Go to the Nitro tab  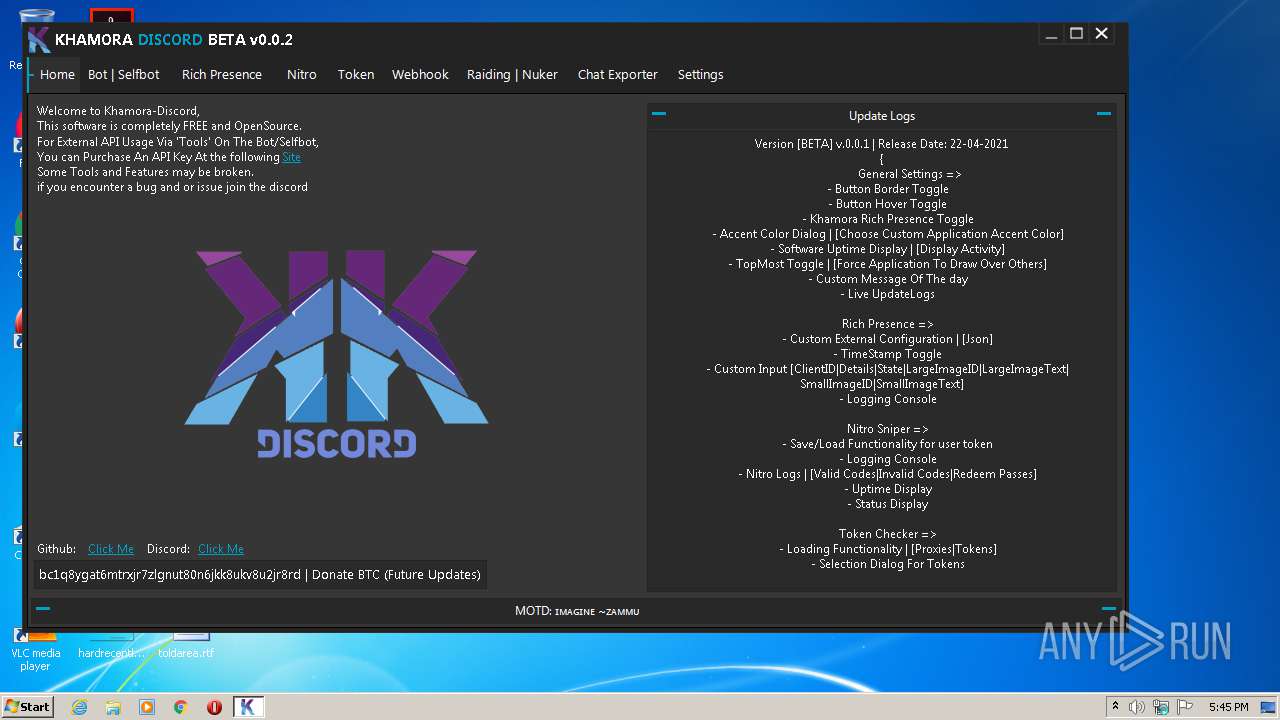[x=302, y=75]
